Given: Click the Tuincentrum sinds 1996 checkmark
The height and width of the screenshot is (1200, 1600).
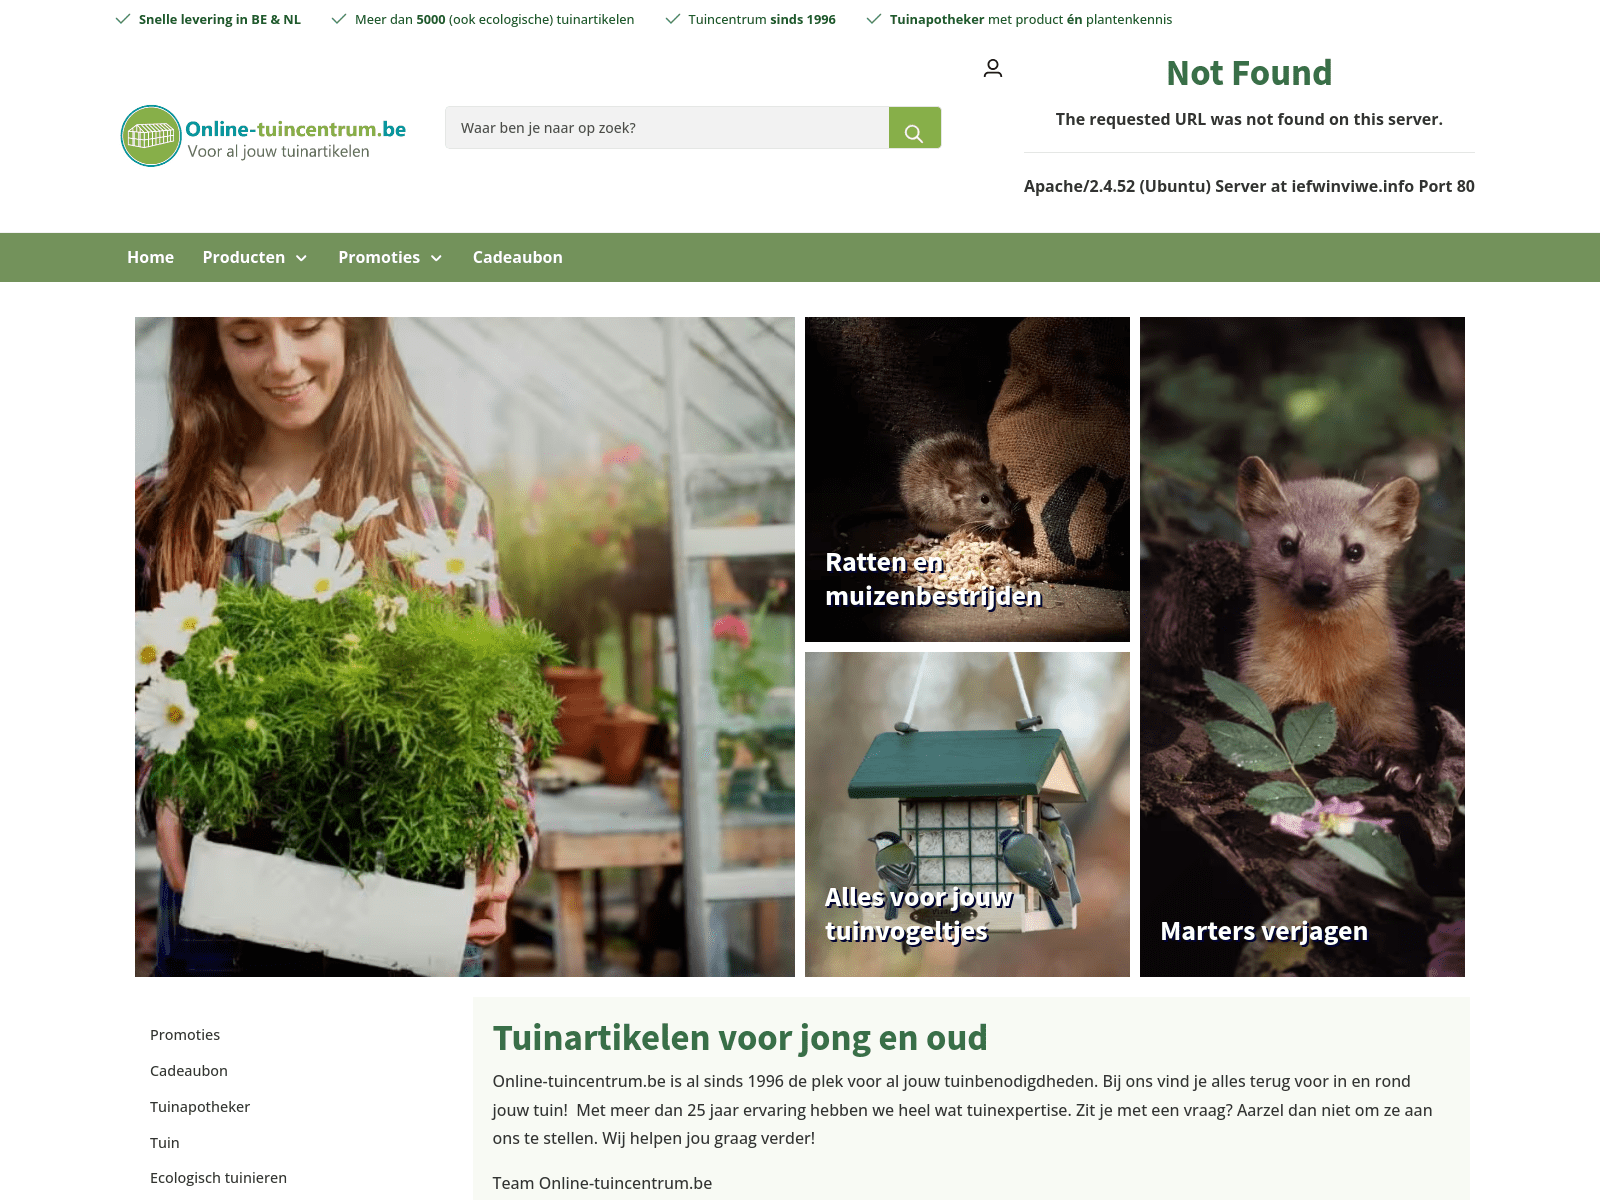Looking at the screenshot, I should pos(673,19).
